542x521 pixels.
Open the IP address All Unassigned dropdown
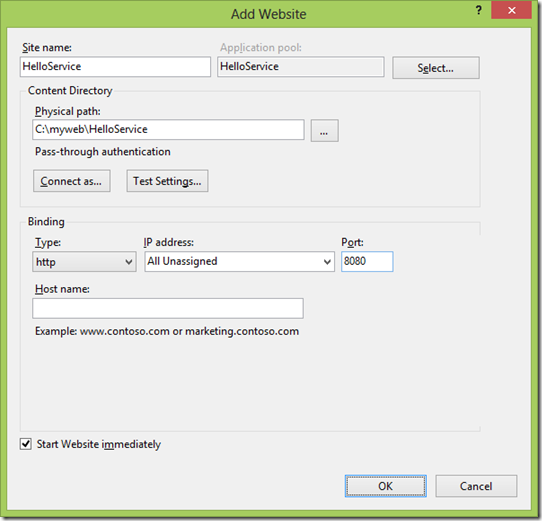(x=240, y=261)
